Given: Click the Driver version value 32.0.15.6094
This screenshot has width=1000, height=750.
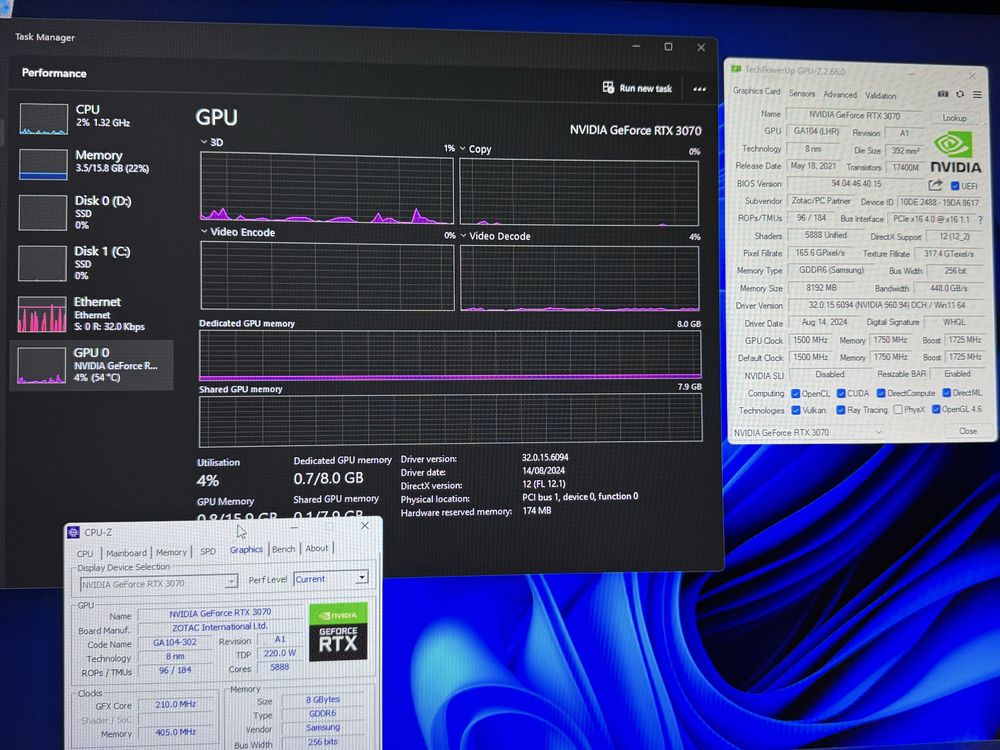Looking at the screenshot, I should tap(545, 457).
